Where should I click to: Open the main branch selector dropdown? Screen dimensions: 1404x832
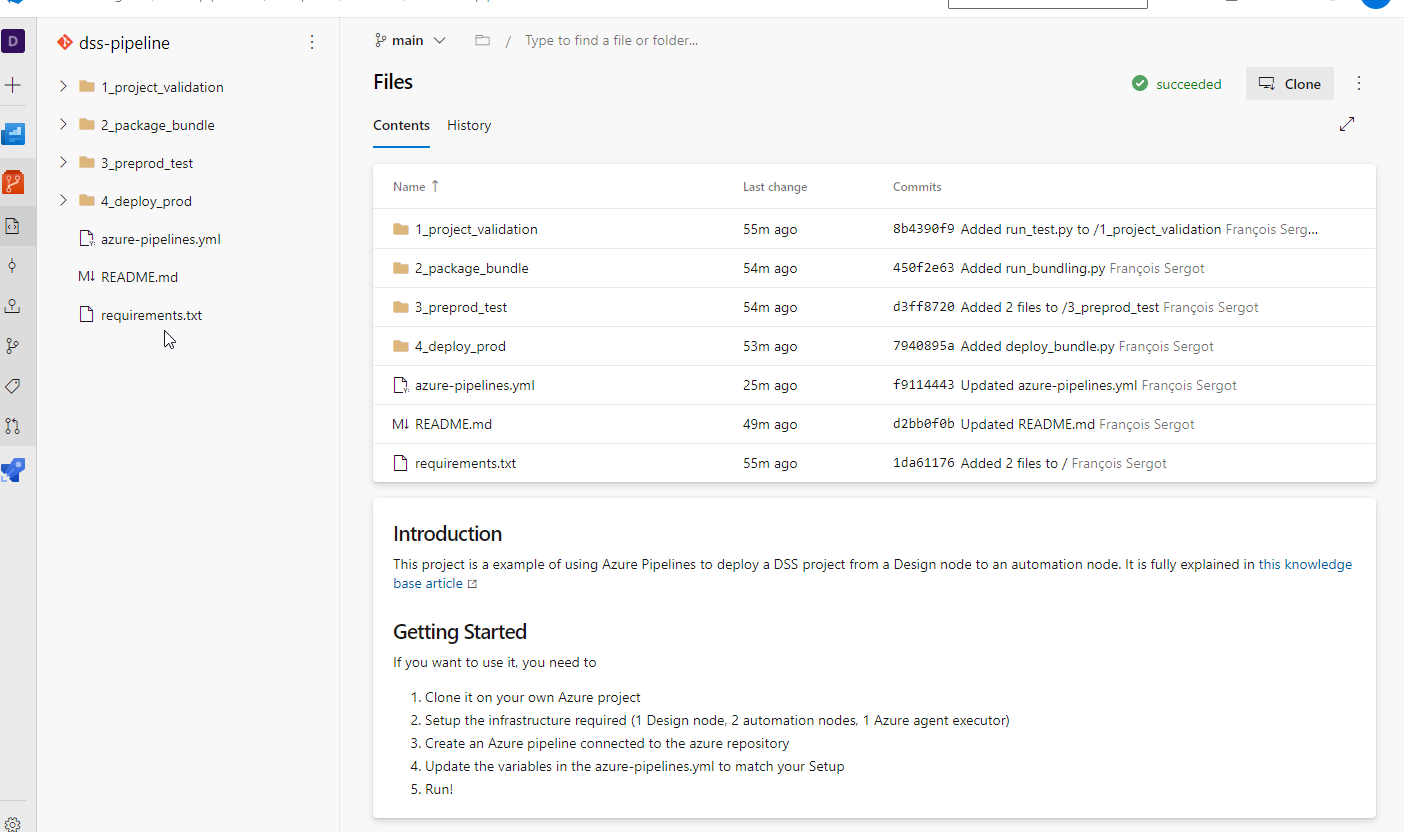tap(410, 41)
